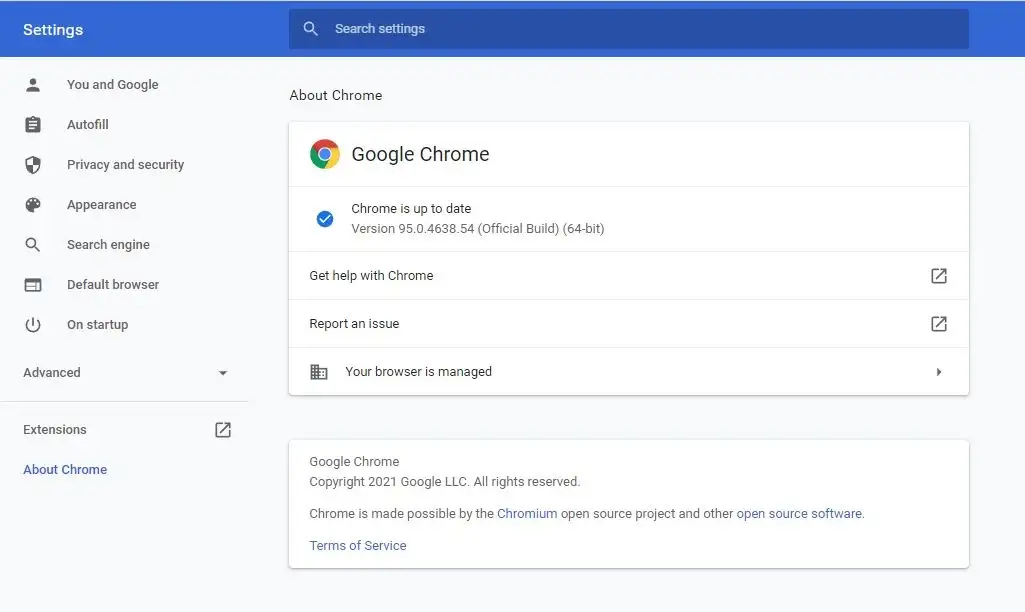1025x612 pixels.
Task: Click the managed browser building icon
Action: [318, 372]
